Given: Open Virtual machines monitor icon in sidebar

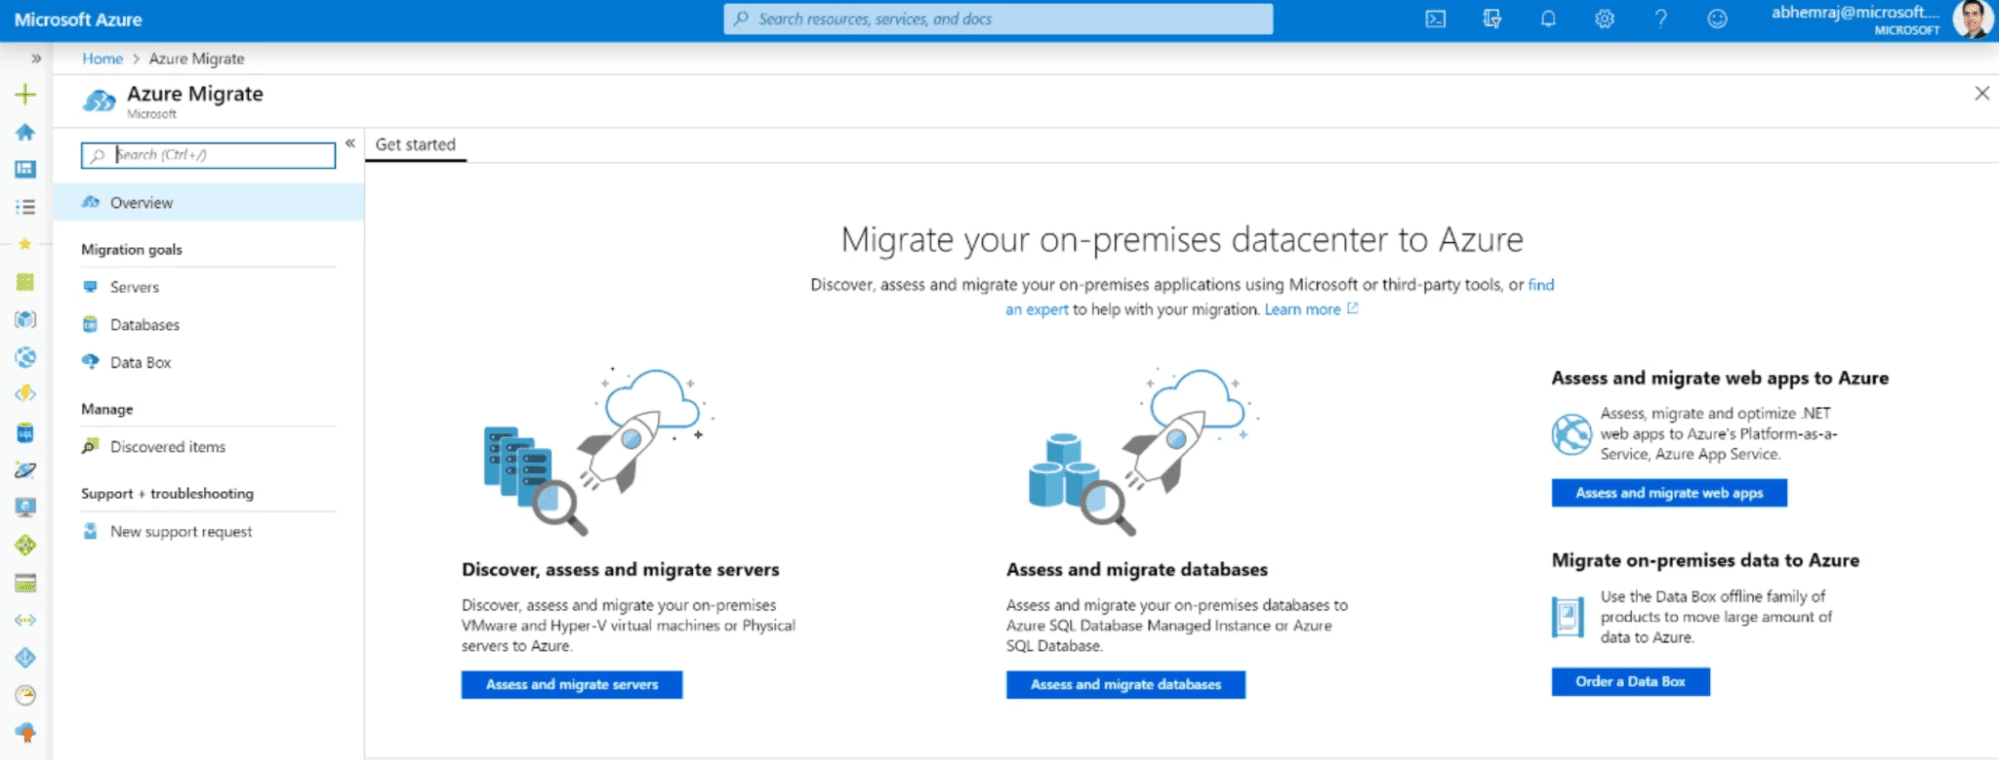Looking at the screenshot, I should pyautogui.click(x=25, y=507).
